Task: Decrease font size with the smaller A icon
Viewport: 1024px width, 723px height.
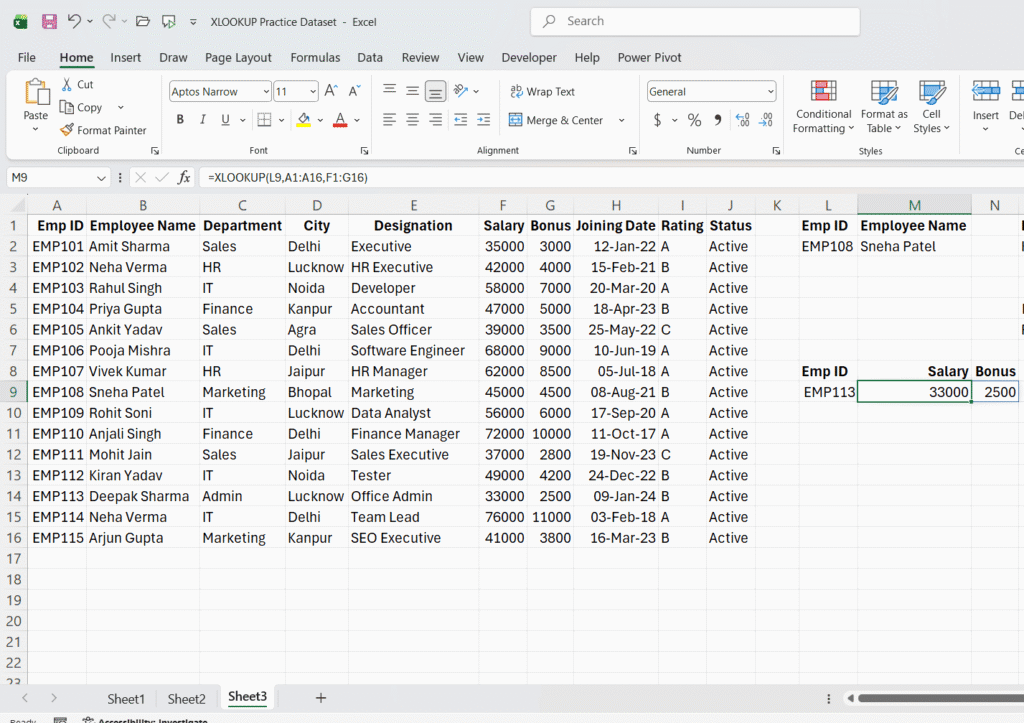Action: (x=354, y=91)
